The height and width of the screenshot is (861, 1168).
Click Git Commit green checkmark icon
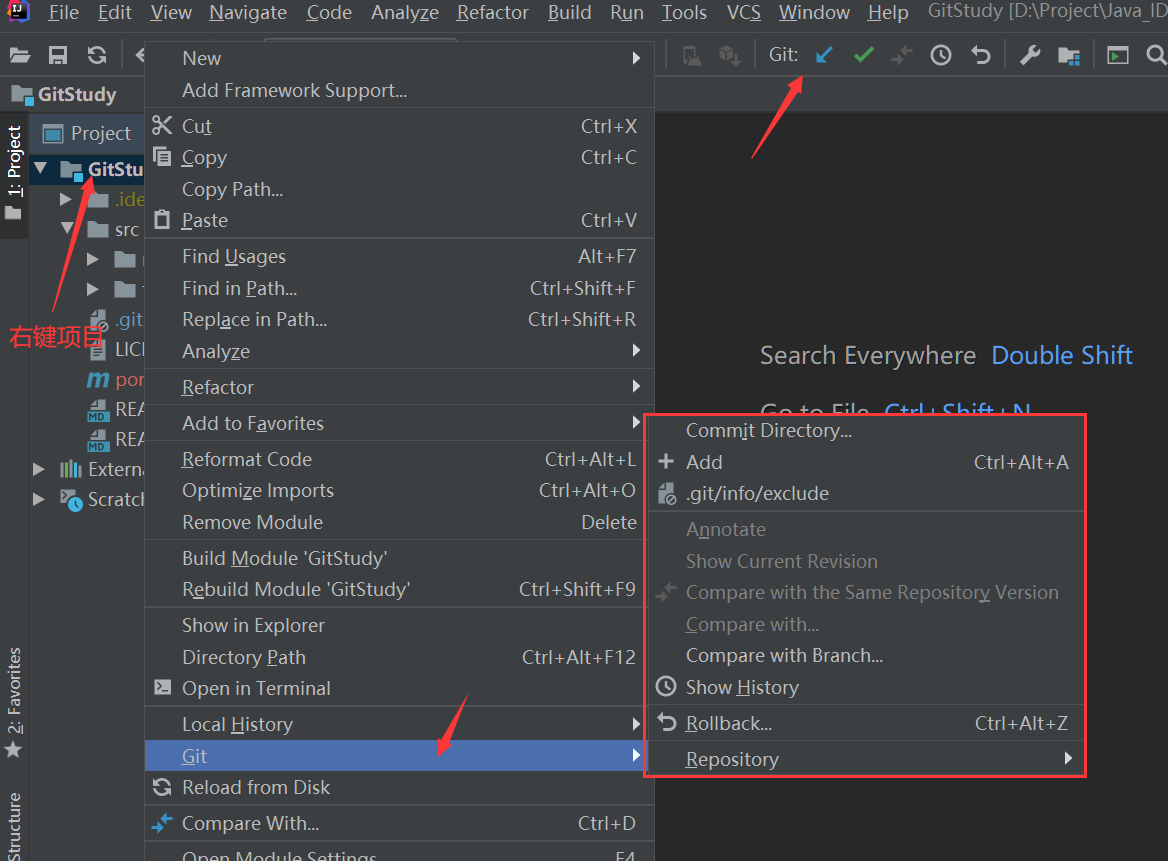(x=863, y=55)
